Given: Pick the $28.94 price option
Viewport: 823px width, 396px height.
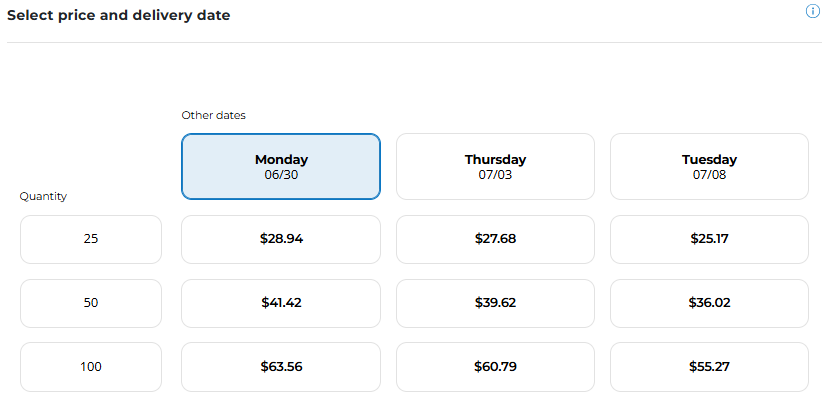Looking at the screenshot, I should pos(281,239).
